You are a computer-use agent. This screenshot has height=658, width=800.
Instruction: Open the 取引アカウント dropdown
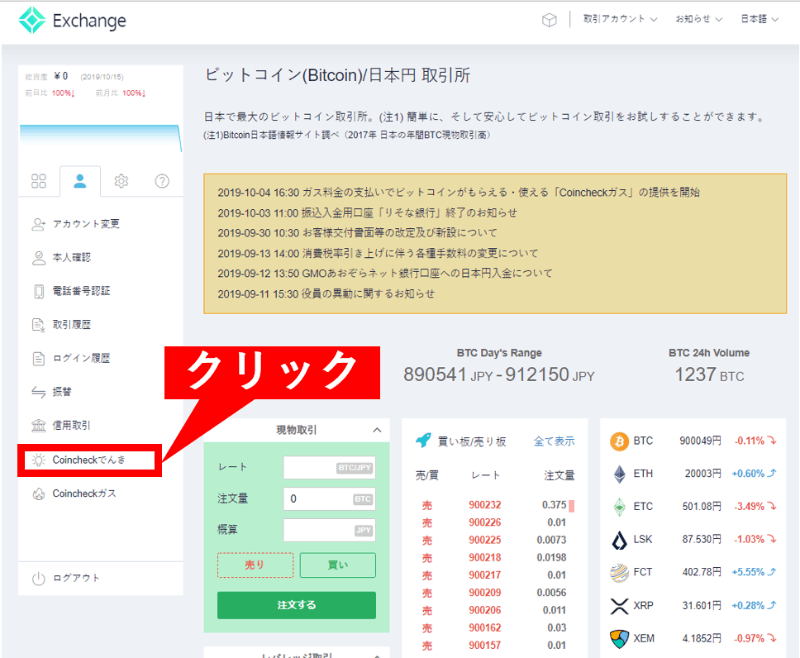point(621,19)
